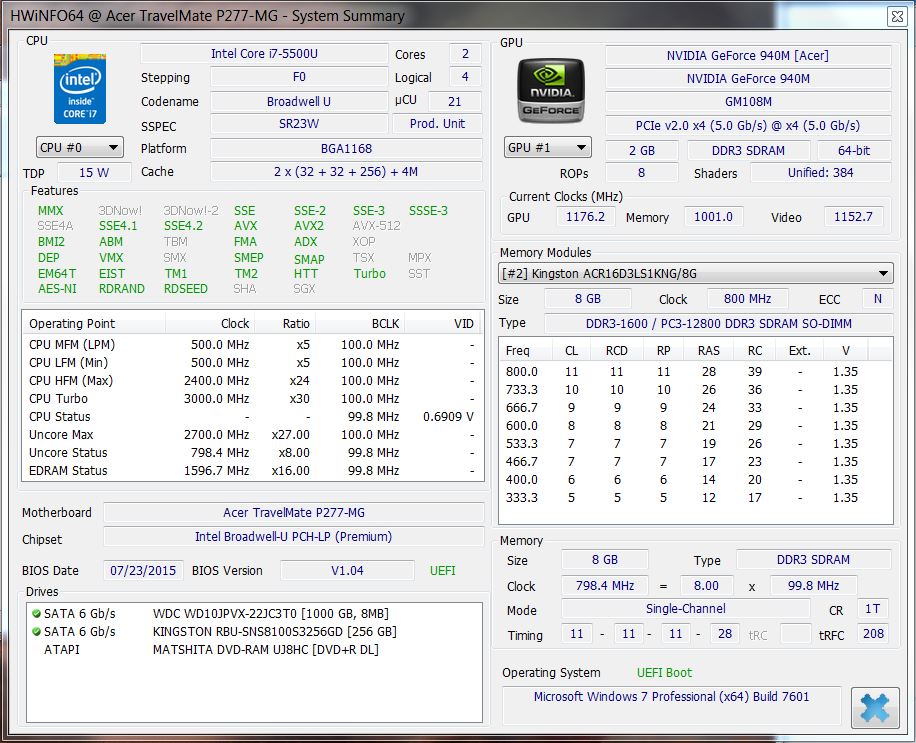
Task: Click the BIOS Version V1.04 field
Action: pos(346,571)
